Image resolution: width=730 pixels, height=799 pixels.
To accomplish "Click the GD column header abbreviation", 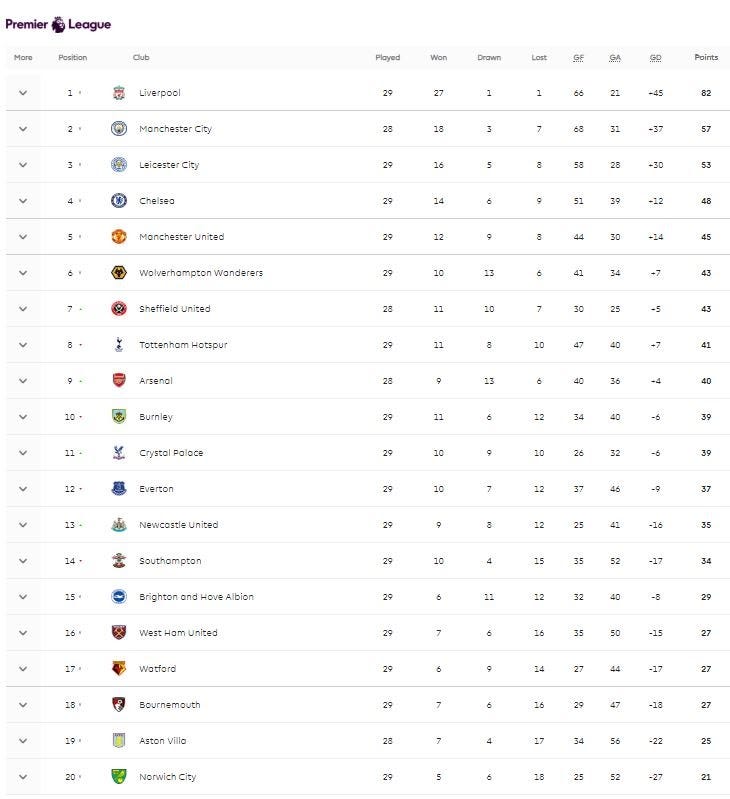I will tap(656, 58).
